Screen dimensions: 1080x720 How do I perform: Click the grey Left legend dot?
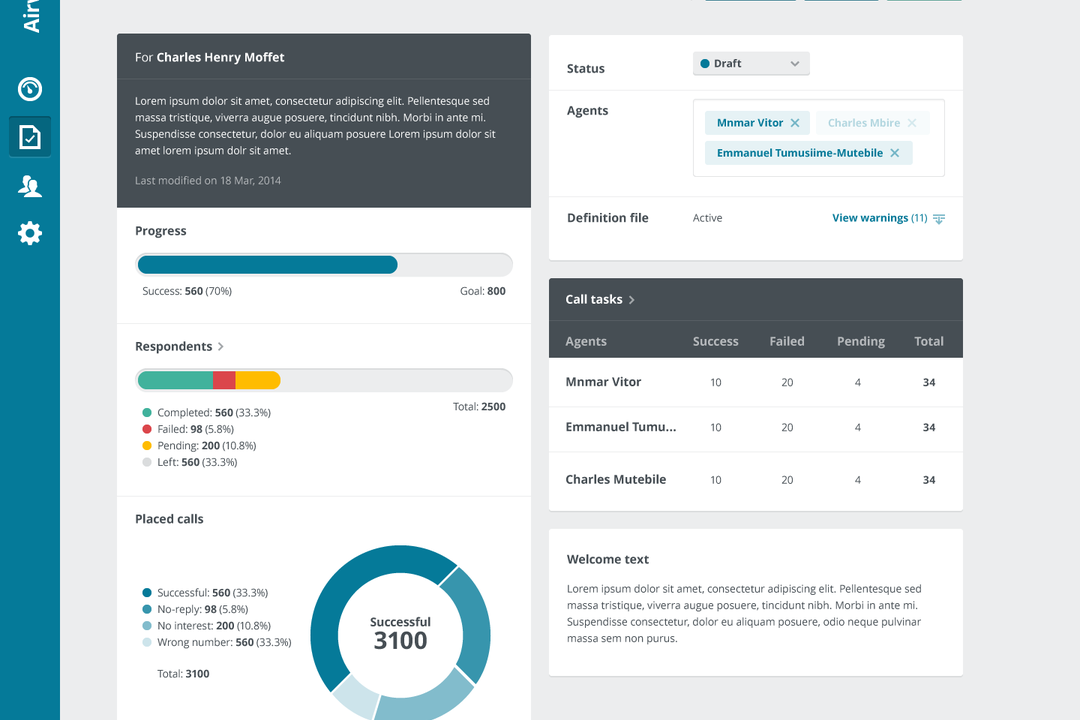(147, 462)
